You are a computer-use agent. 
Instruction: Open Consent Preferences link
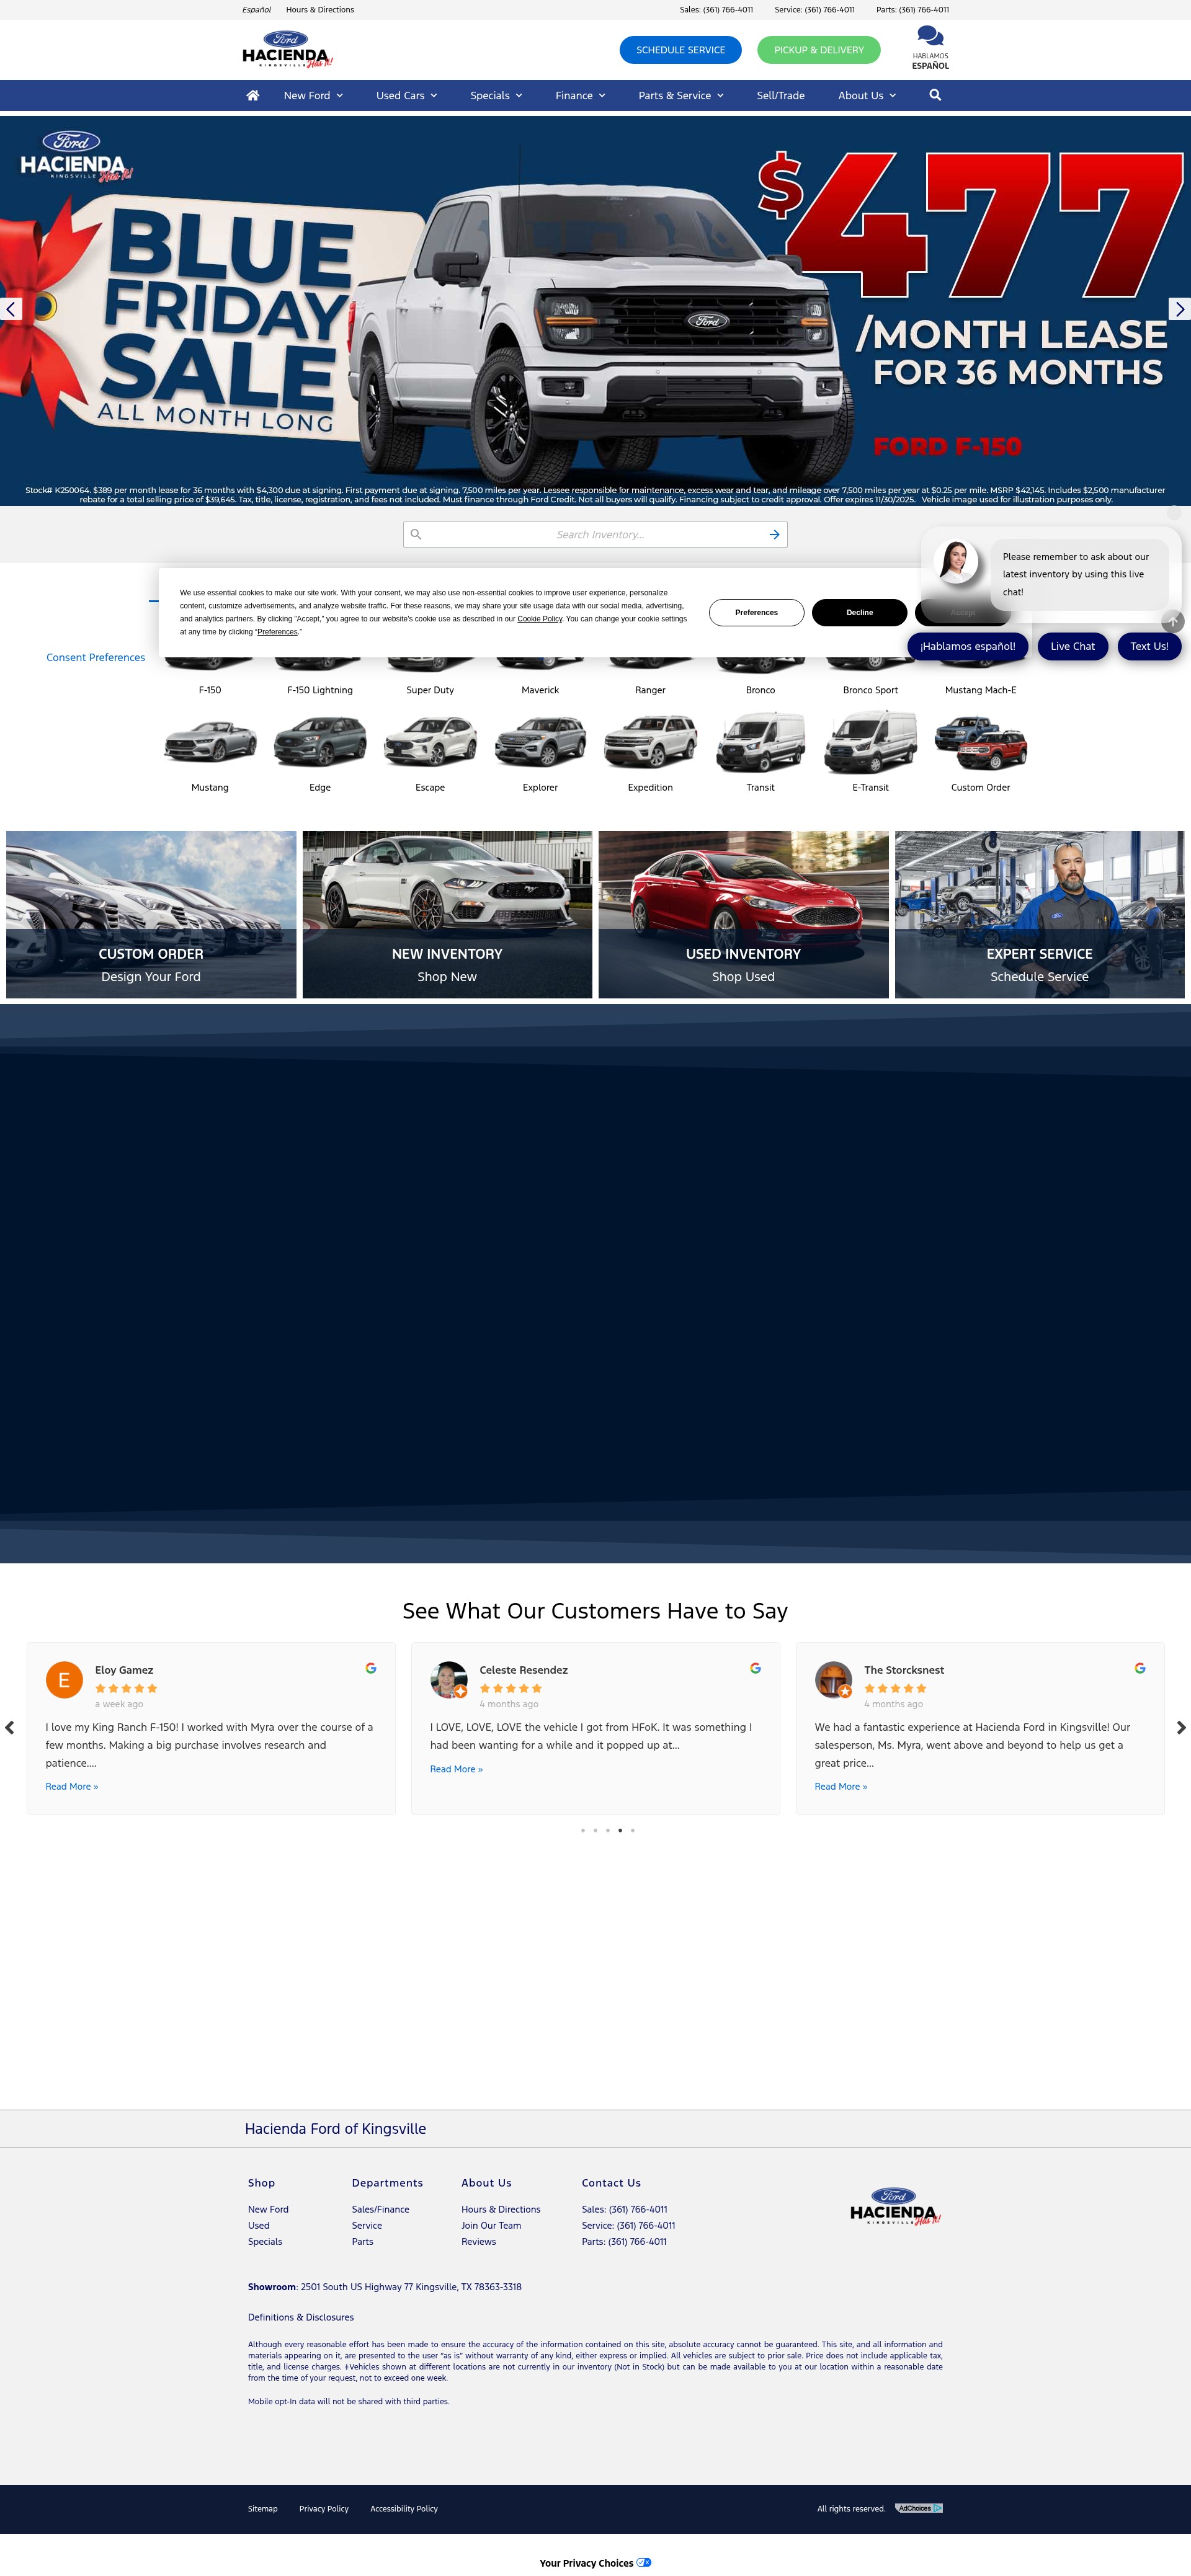(95, 657)
